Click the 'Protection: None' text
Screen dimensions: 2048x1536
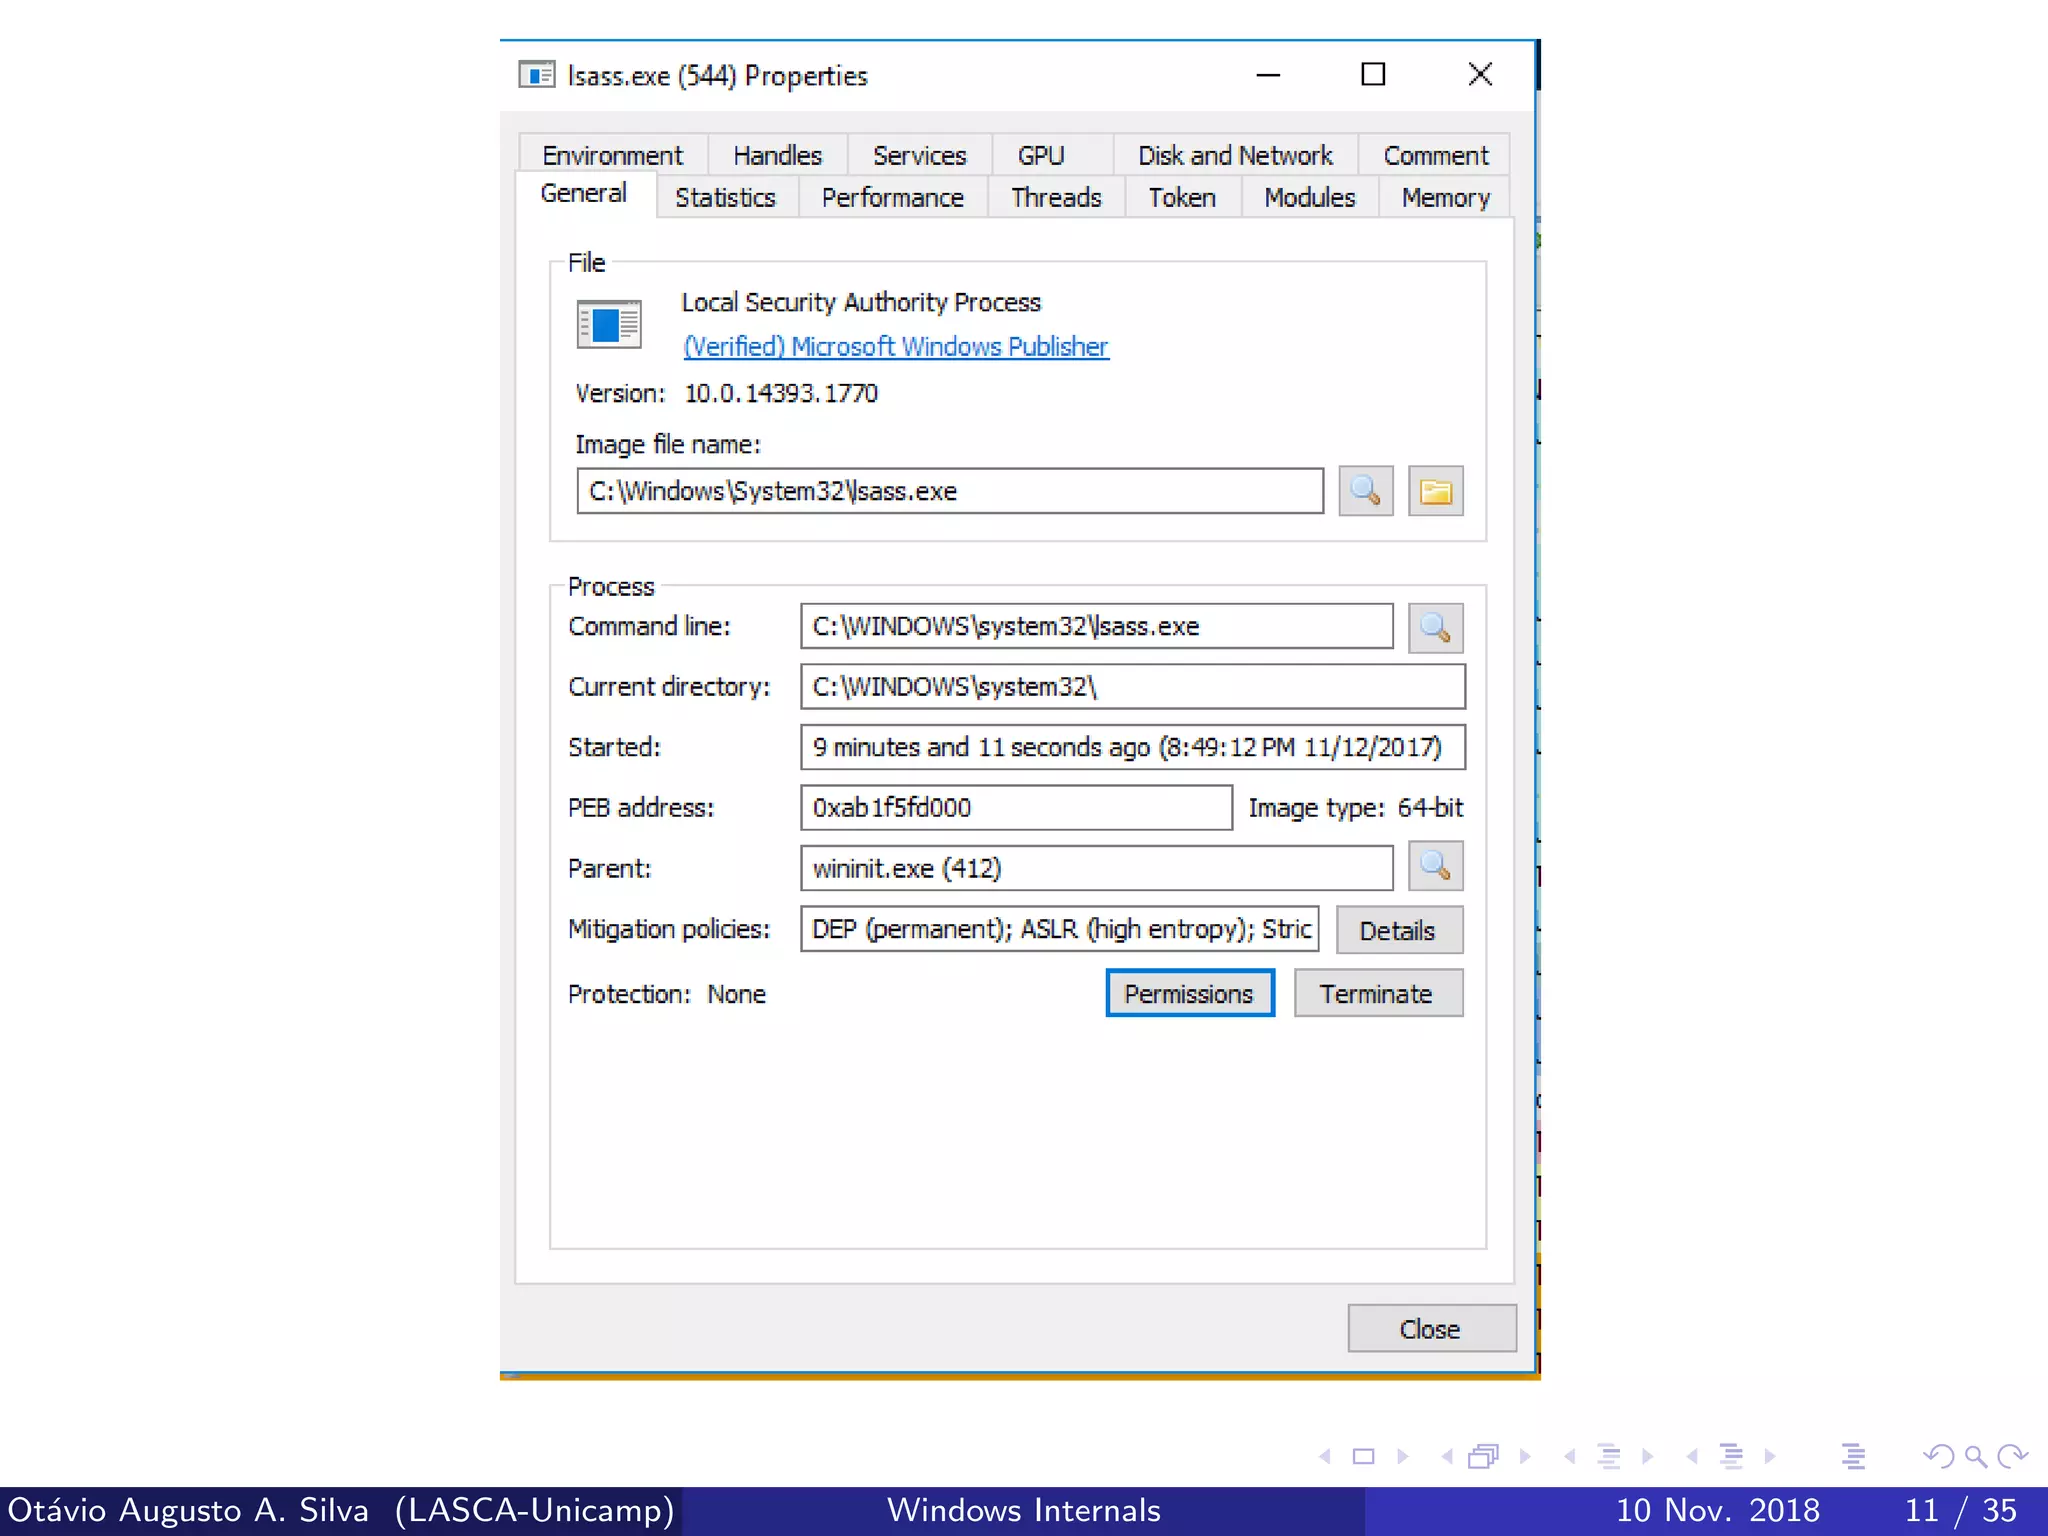[667, 994]
